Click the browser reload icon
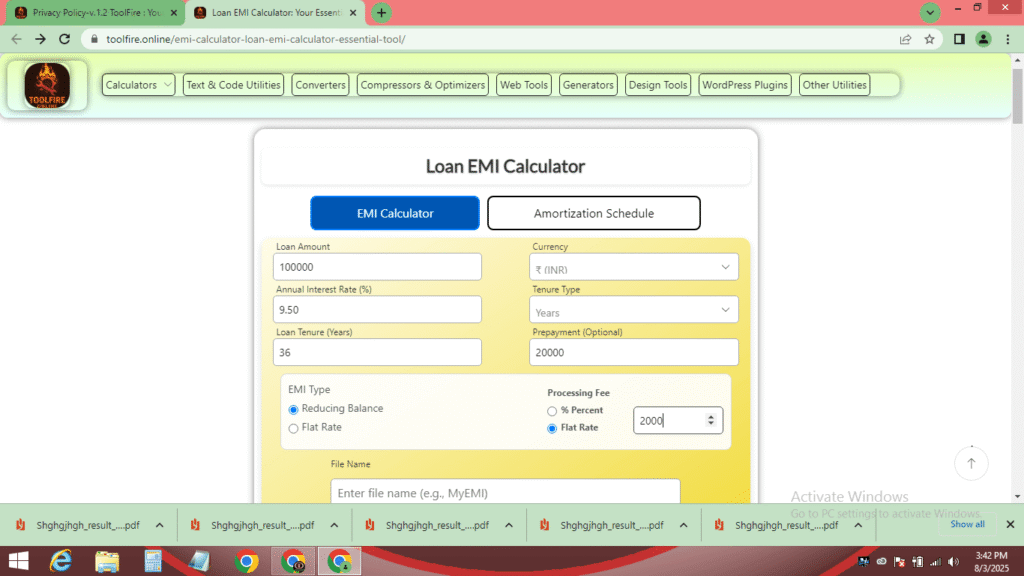This screenshot has width=1024, height=576. 66,39
